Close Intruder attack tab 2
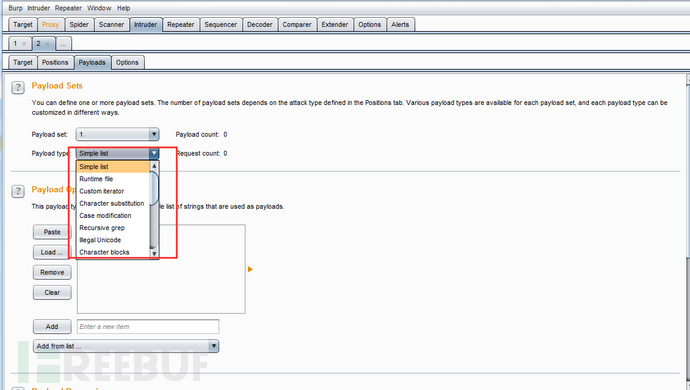 [x=48, y=44]
